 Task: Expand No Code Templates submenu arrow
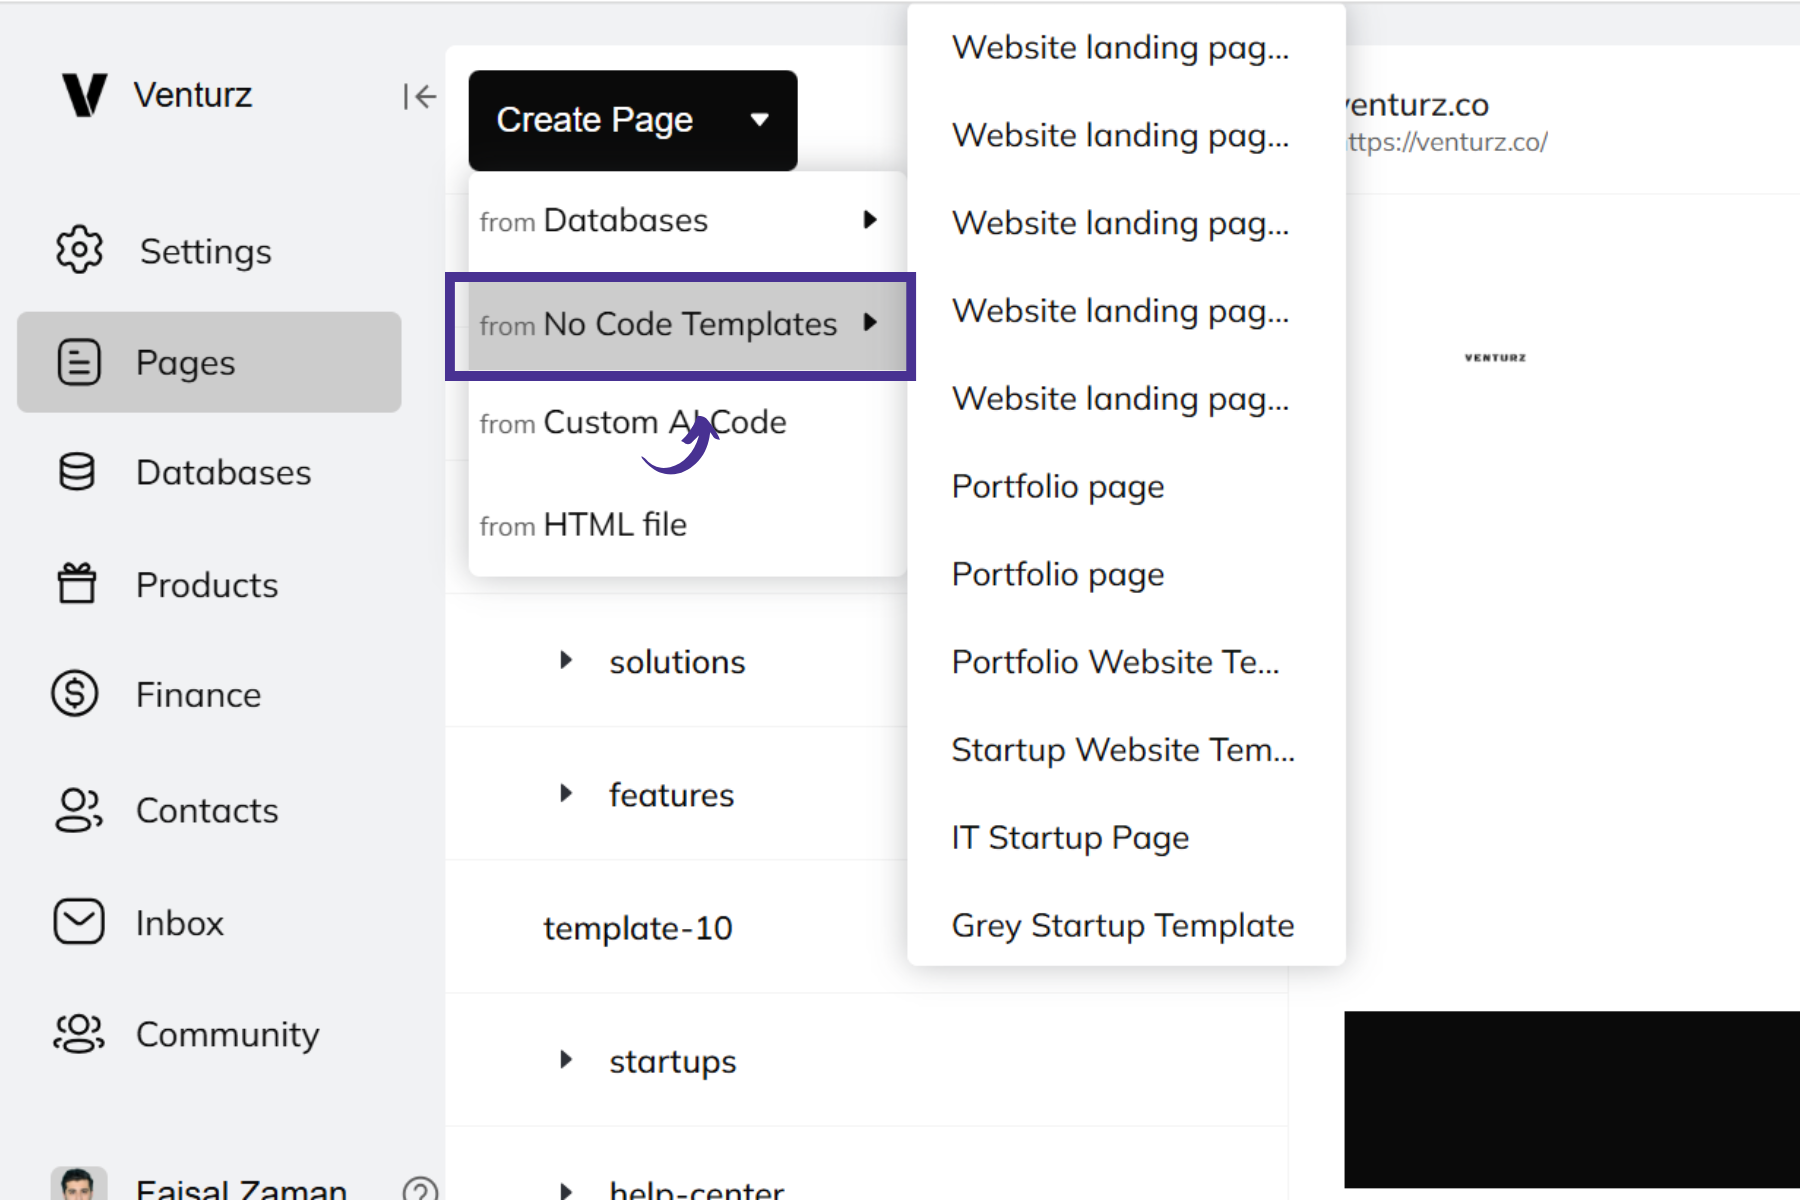point(870,322)
